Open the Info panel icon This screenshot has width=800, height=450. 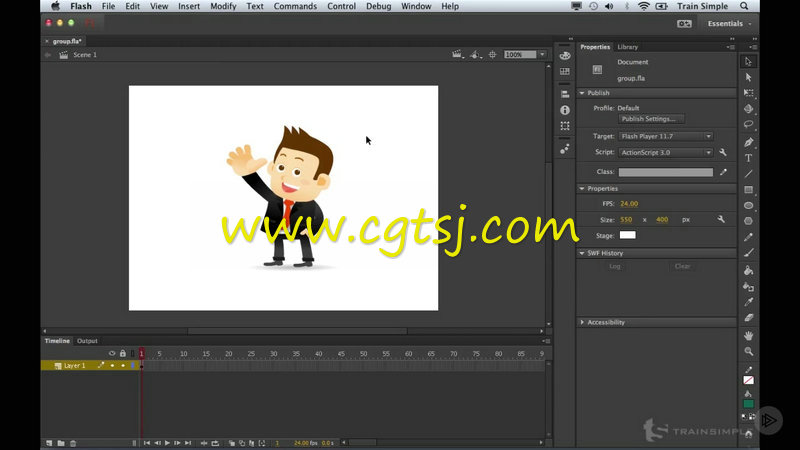[564, 110]
